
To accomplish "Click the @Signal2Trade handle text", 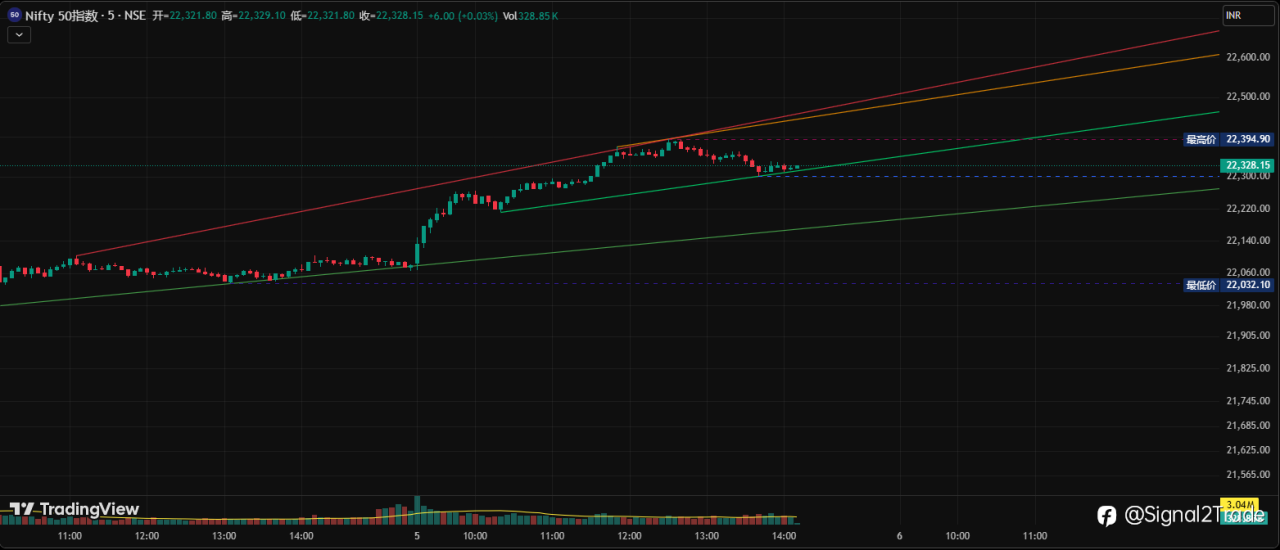I will [1192, 516].
